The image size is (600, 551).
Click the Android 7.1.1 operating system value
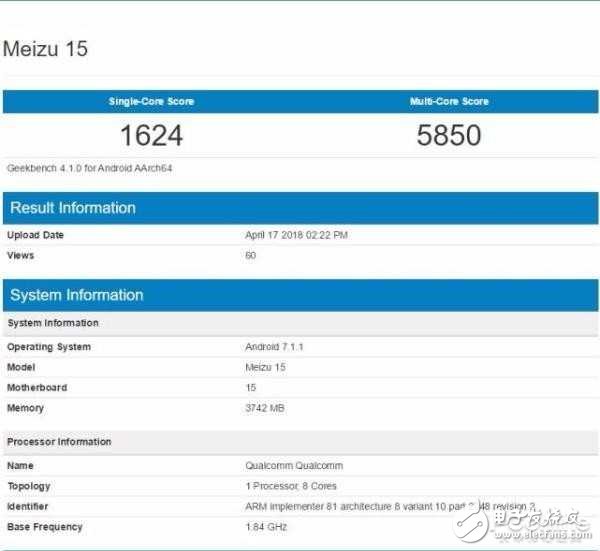[x=274, y=347]
